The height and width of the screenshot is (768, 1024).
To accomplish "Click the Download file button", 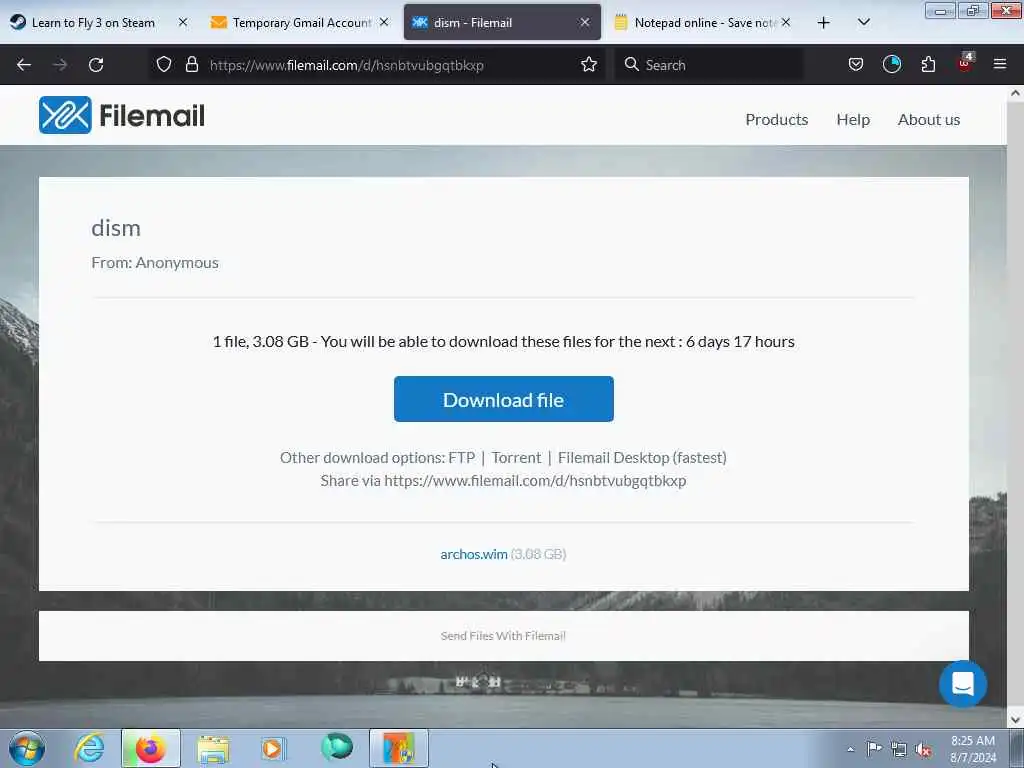I will coord(504,399).
